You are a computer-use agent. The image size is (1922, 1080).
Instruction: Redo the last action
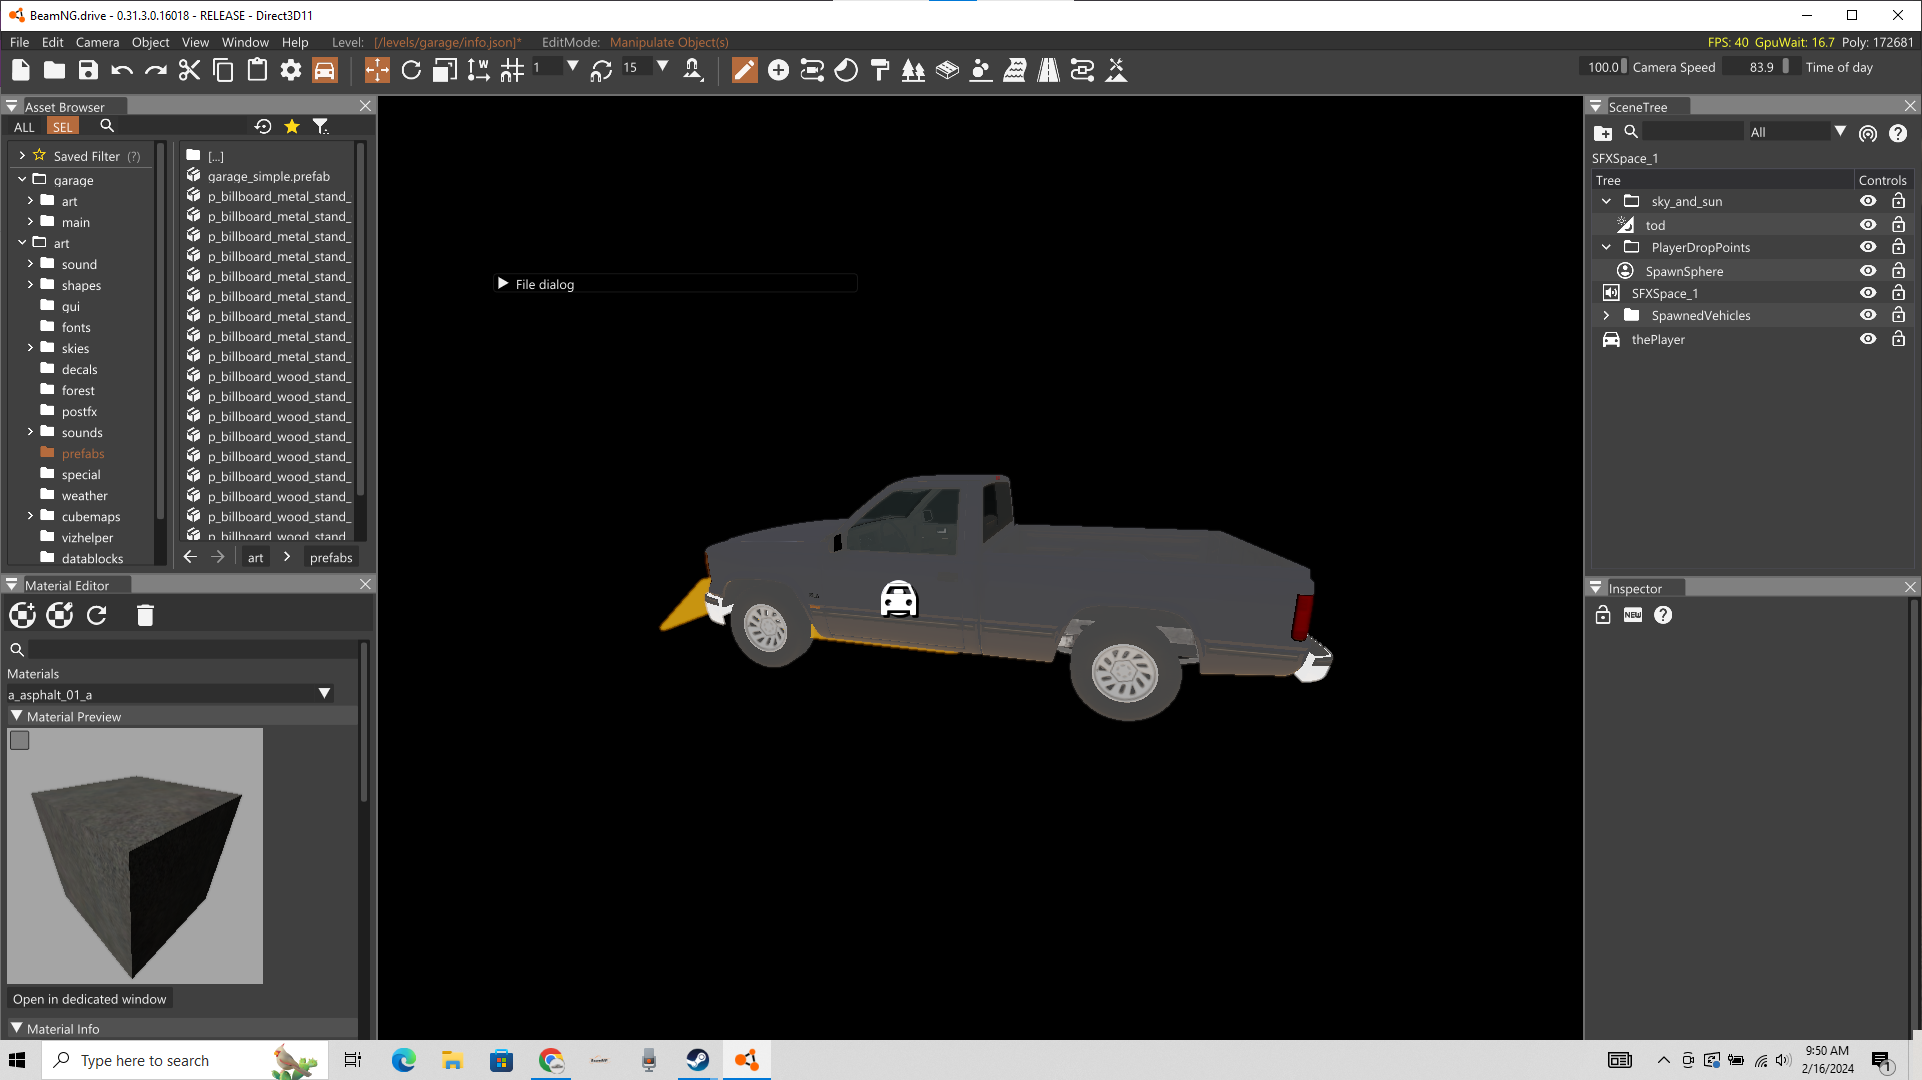(x=155, y=70)
